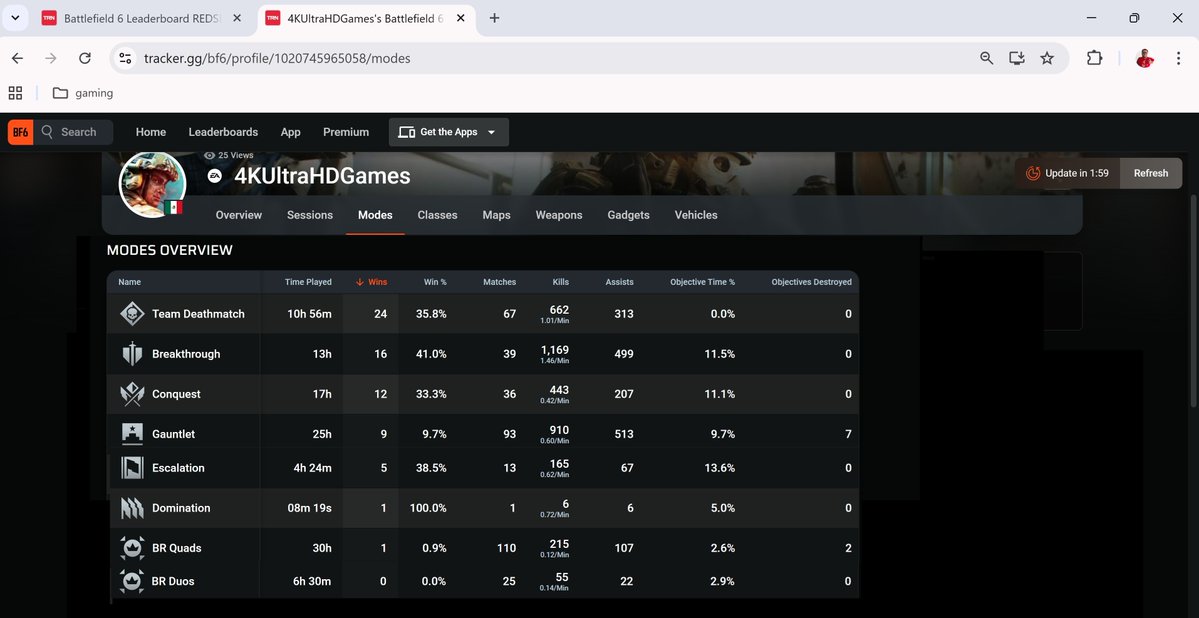
Task: Click the BR Quads crown icon
Action: coord(132,548)
